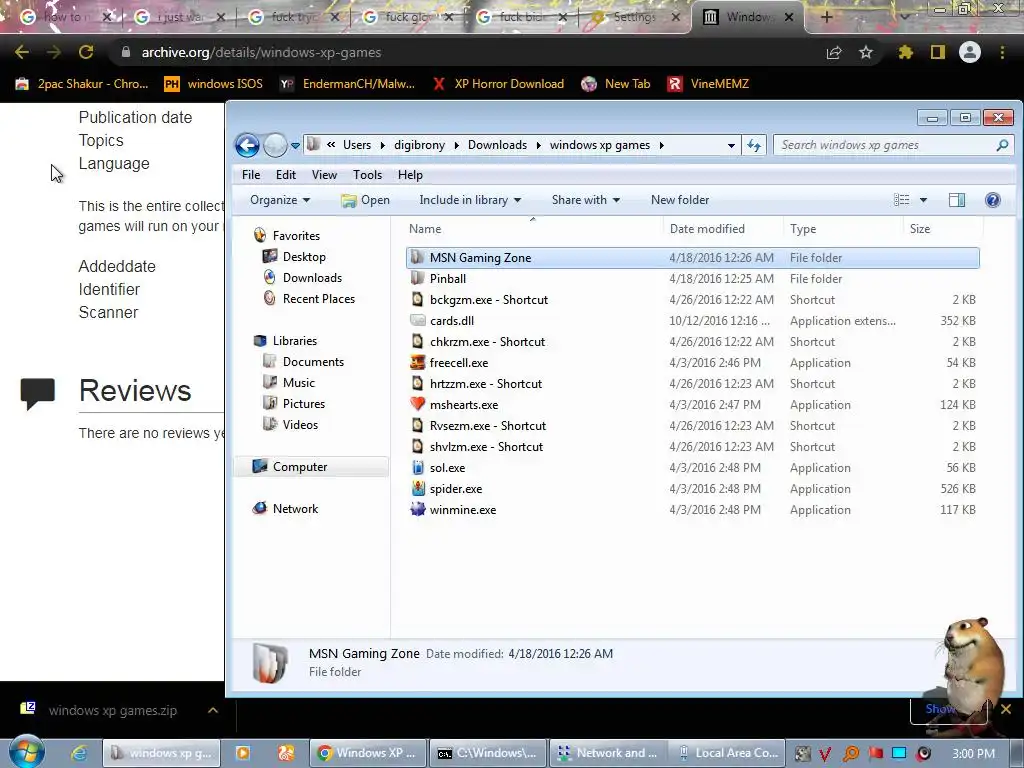Expand the Include in library dropdown

coord(470,200)
